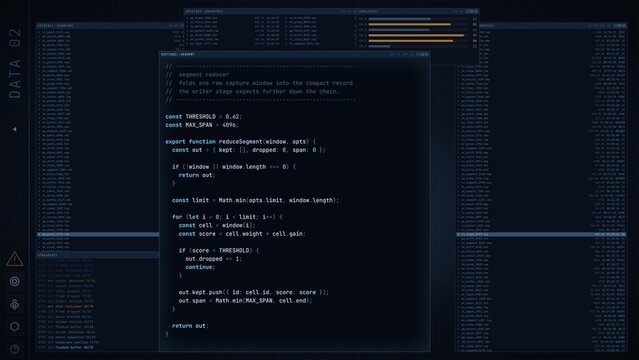Click the 'const limit = Math.min(opts.limit' line
This screenshot has width=639, height=360.
[x=255, y=200]
